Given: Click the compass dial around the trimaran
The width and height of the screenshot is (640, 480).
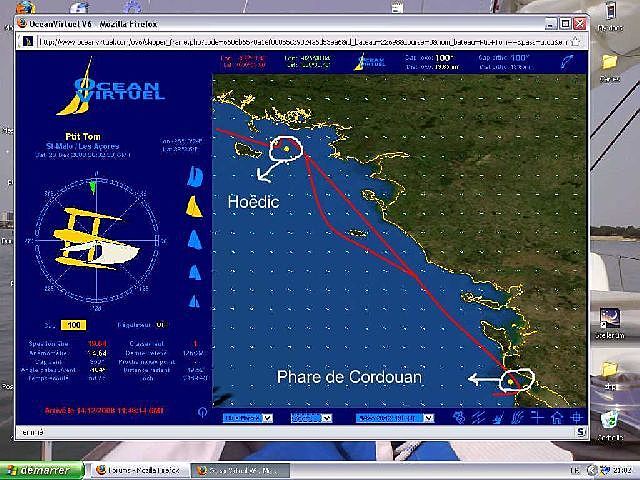Looking at the screenshot, I should click(x=96, y=240).
